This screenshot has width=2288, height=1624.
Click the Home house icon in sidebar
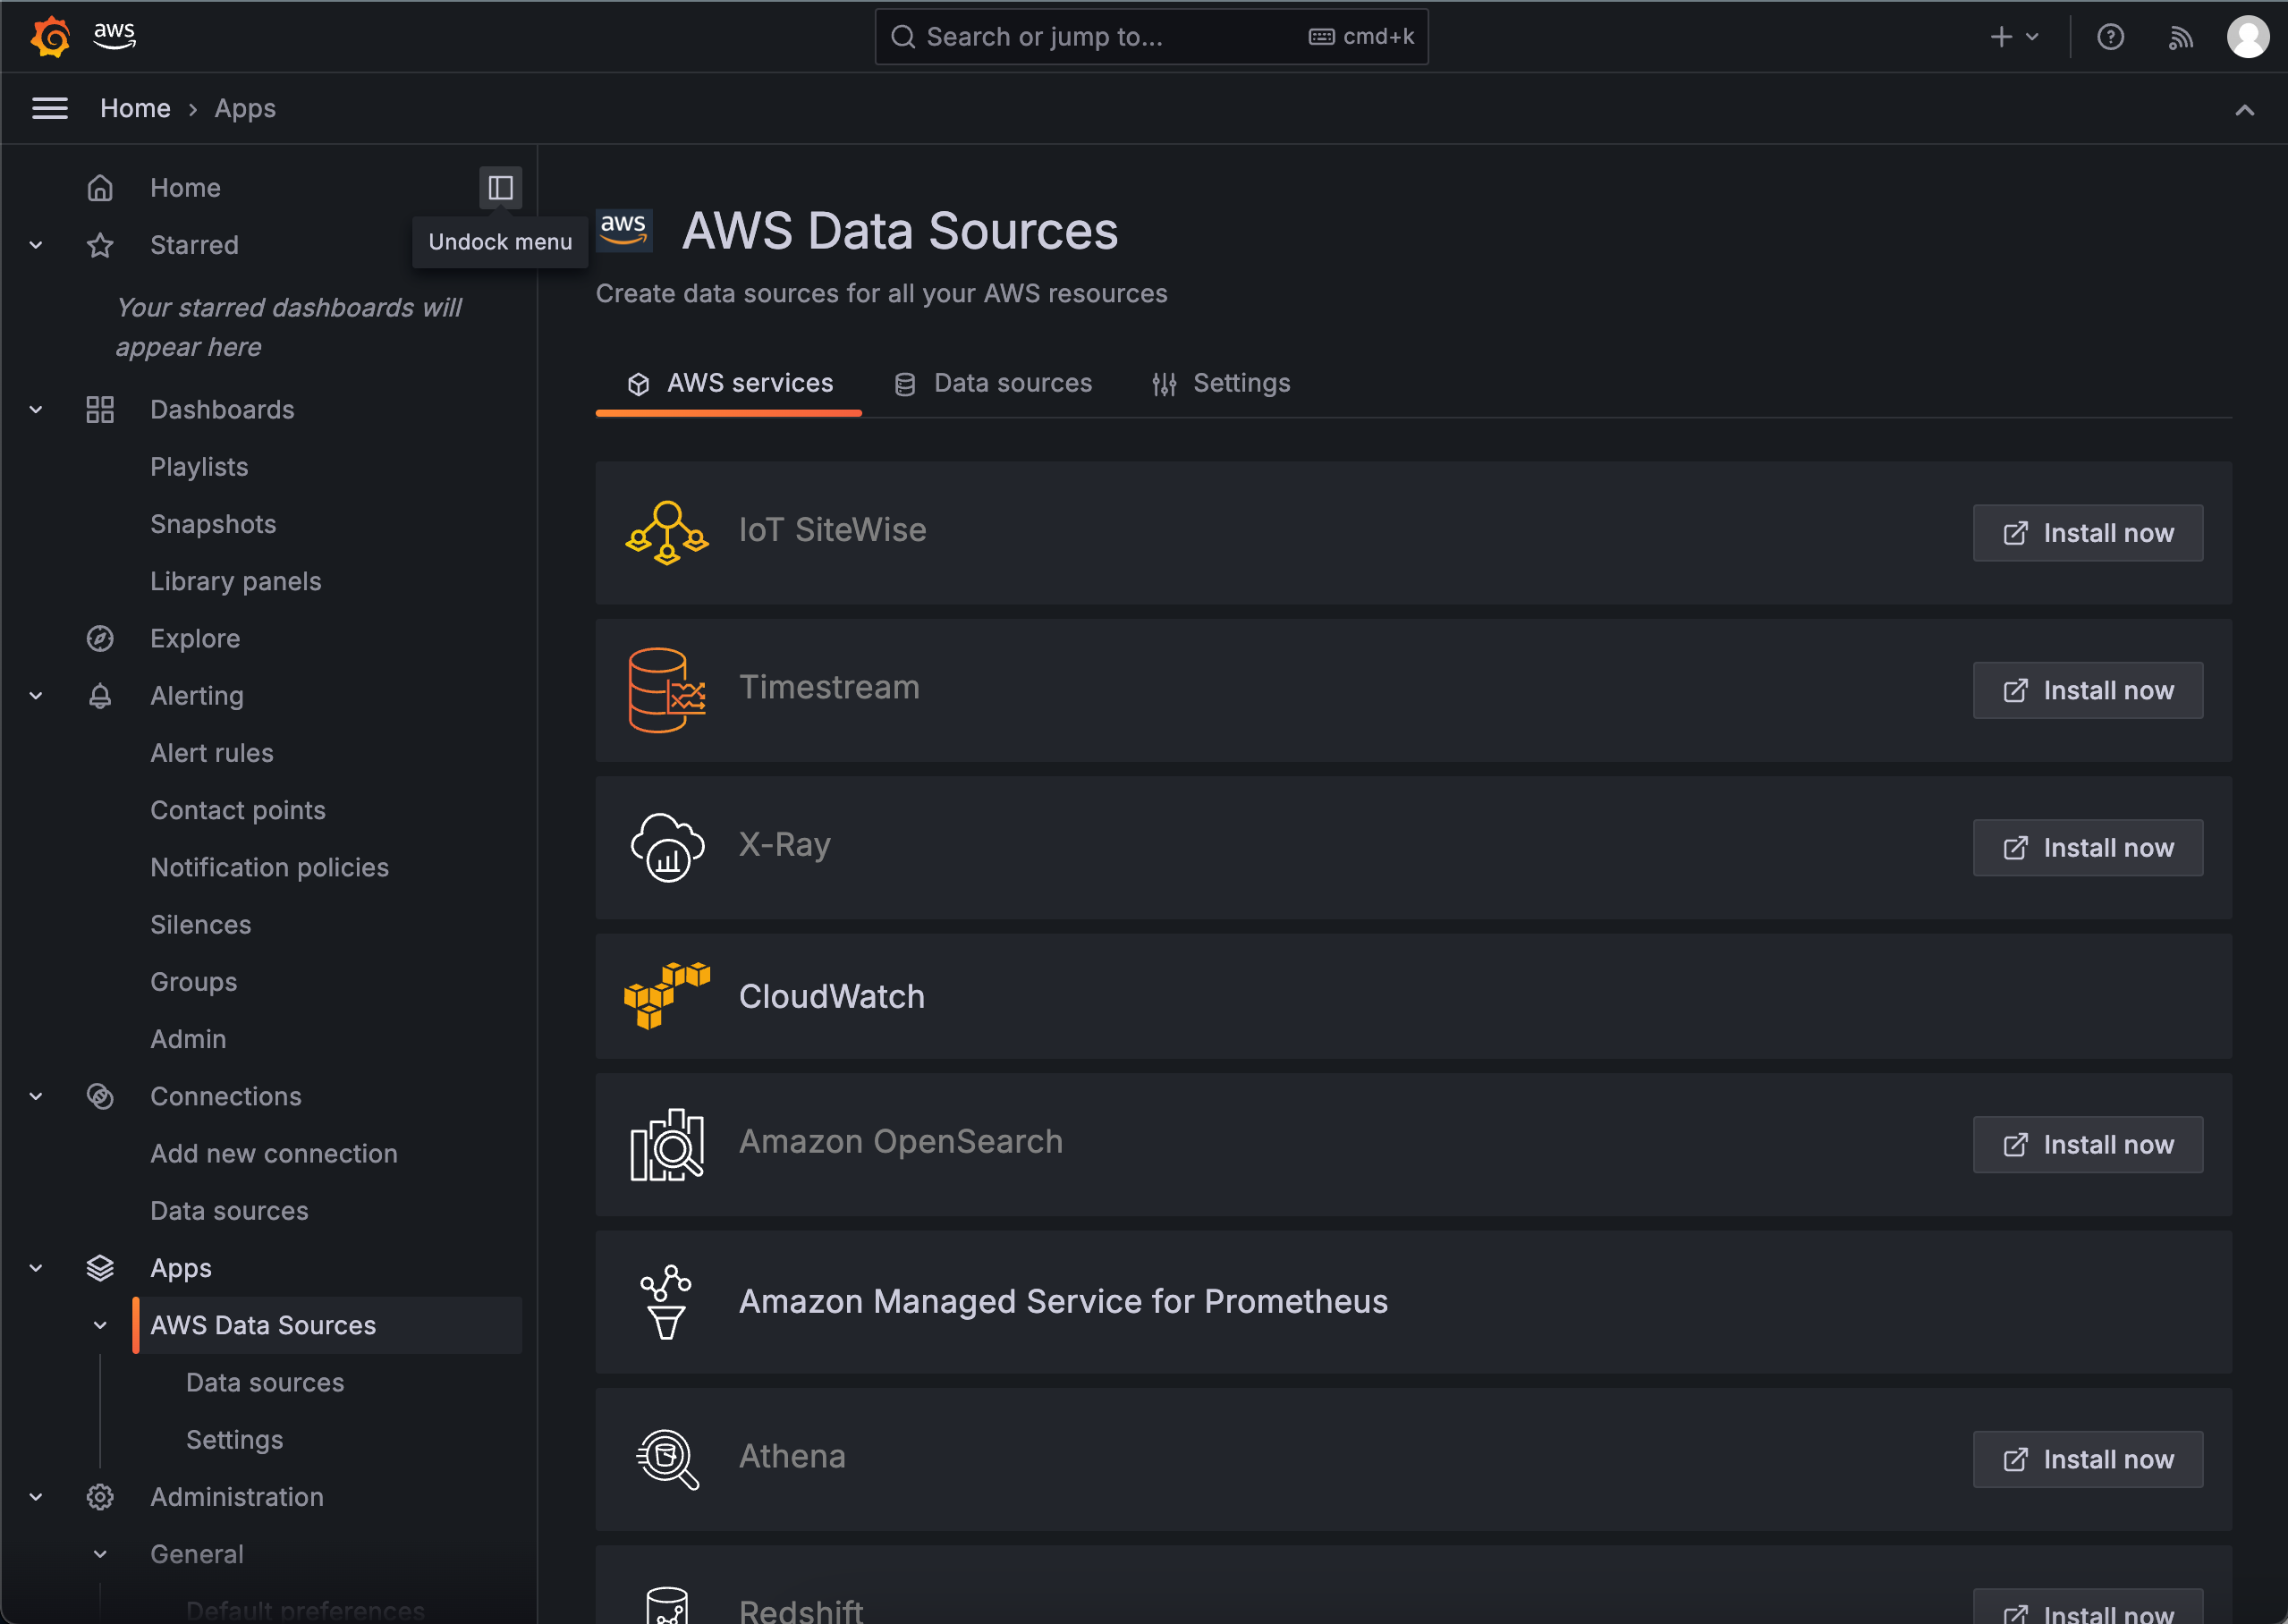(x=100, y=187)
